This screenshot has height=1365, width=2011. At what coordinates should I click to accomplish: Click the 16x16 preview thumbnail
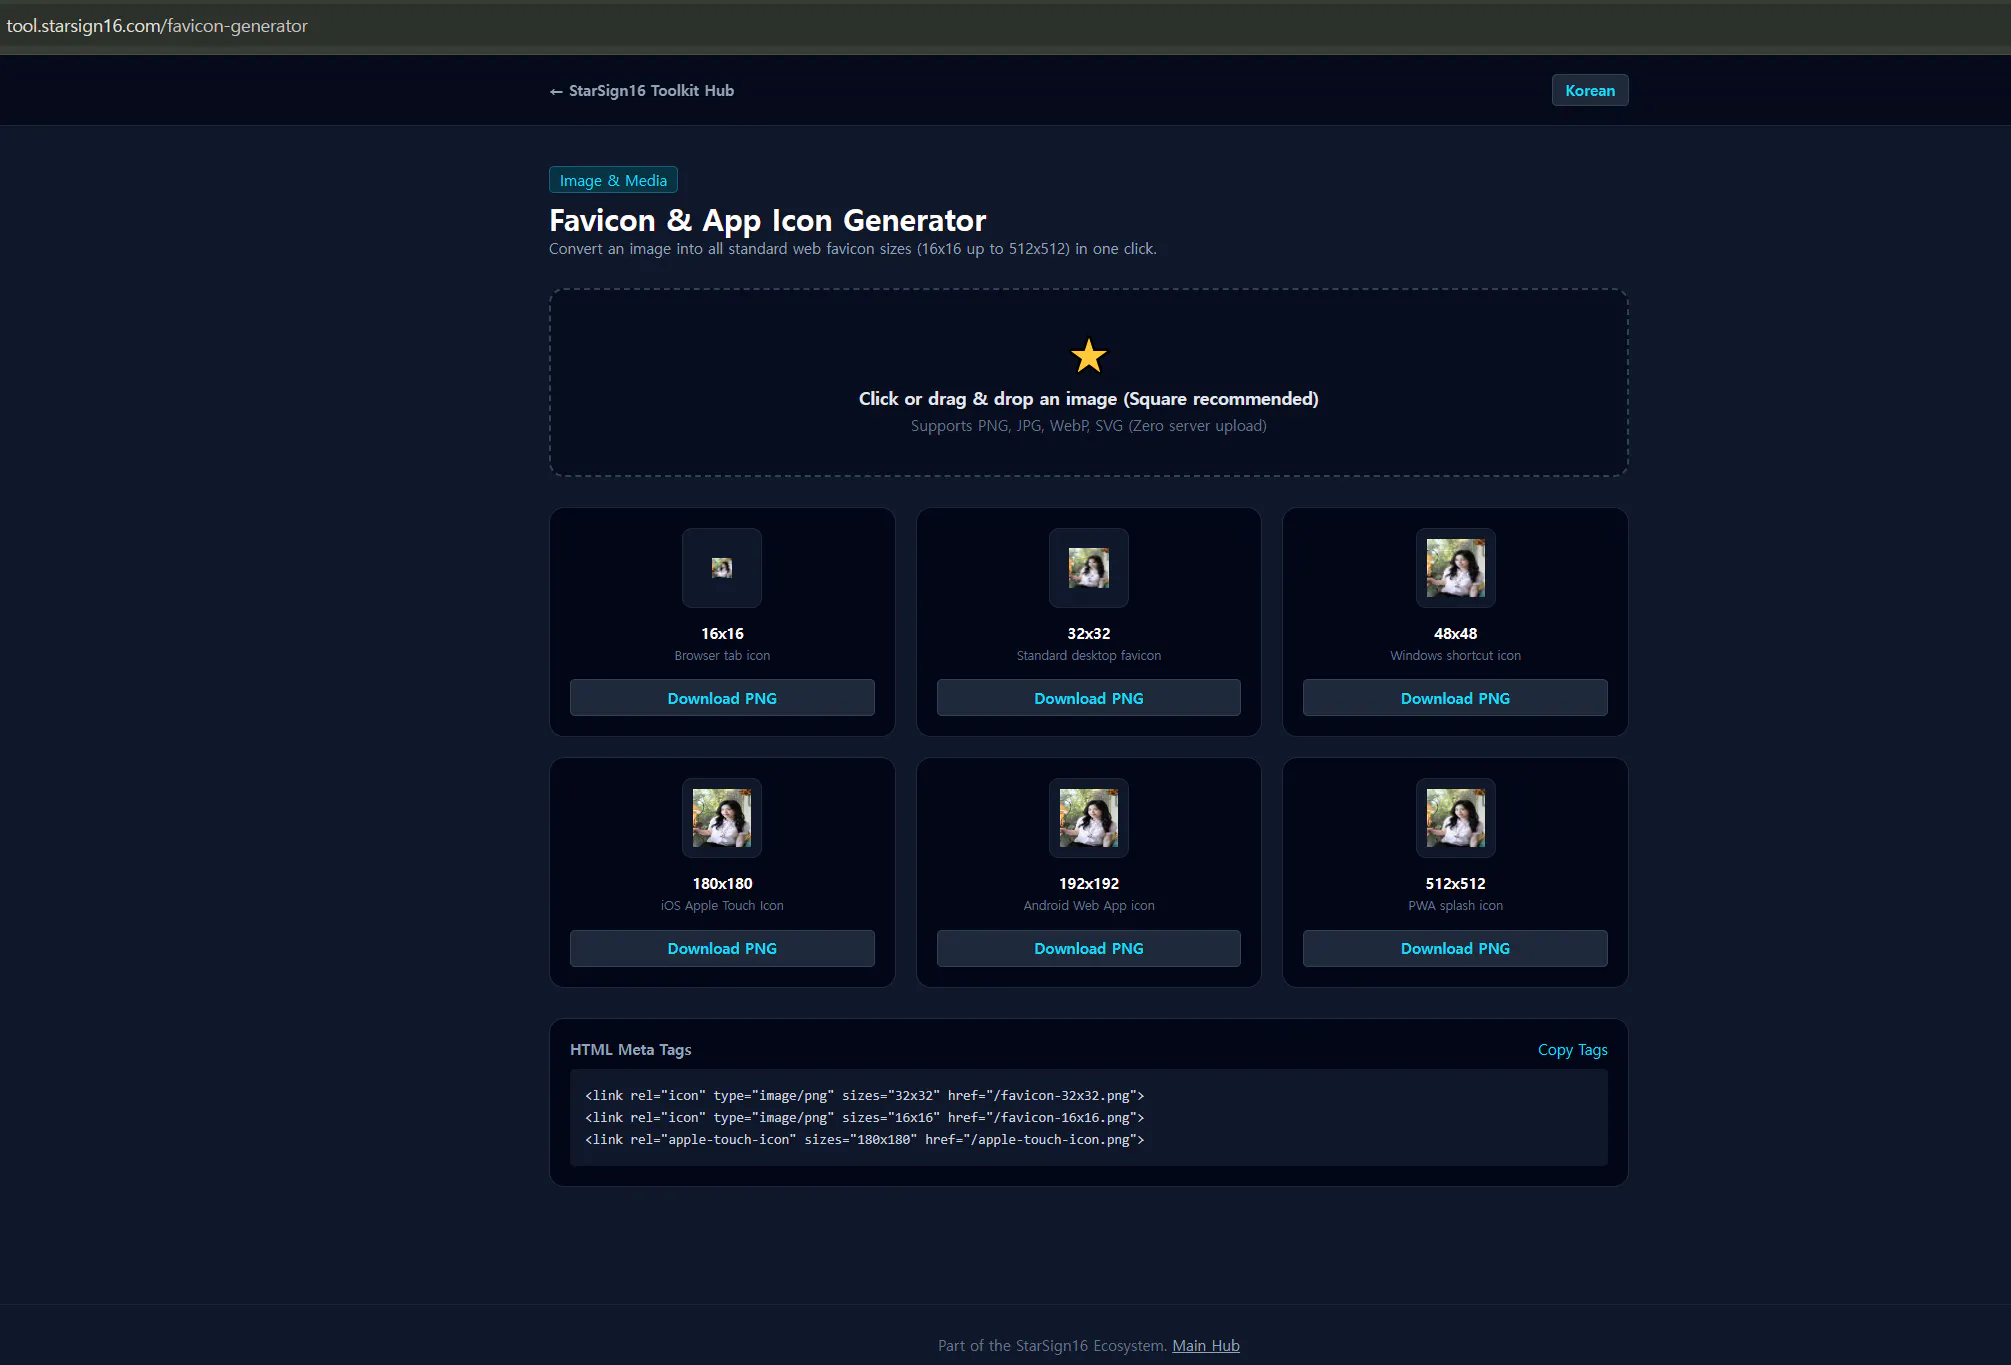pyautogui.click(x=722, y=568)
